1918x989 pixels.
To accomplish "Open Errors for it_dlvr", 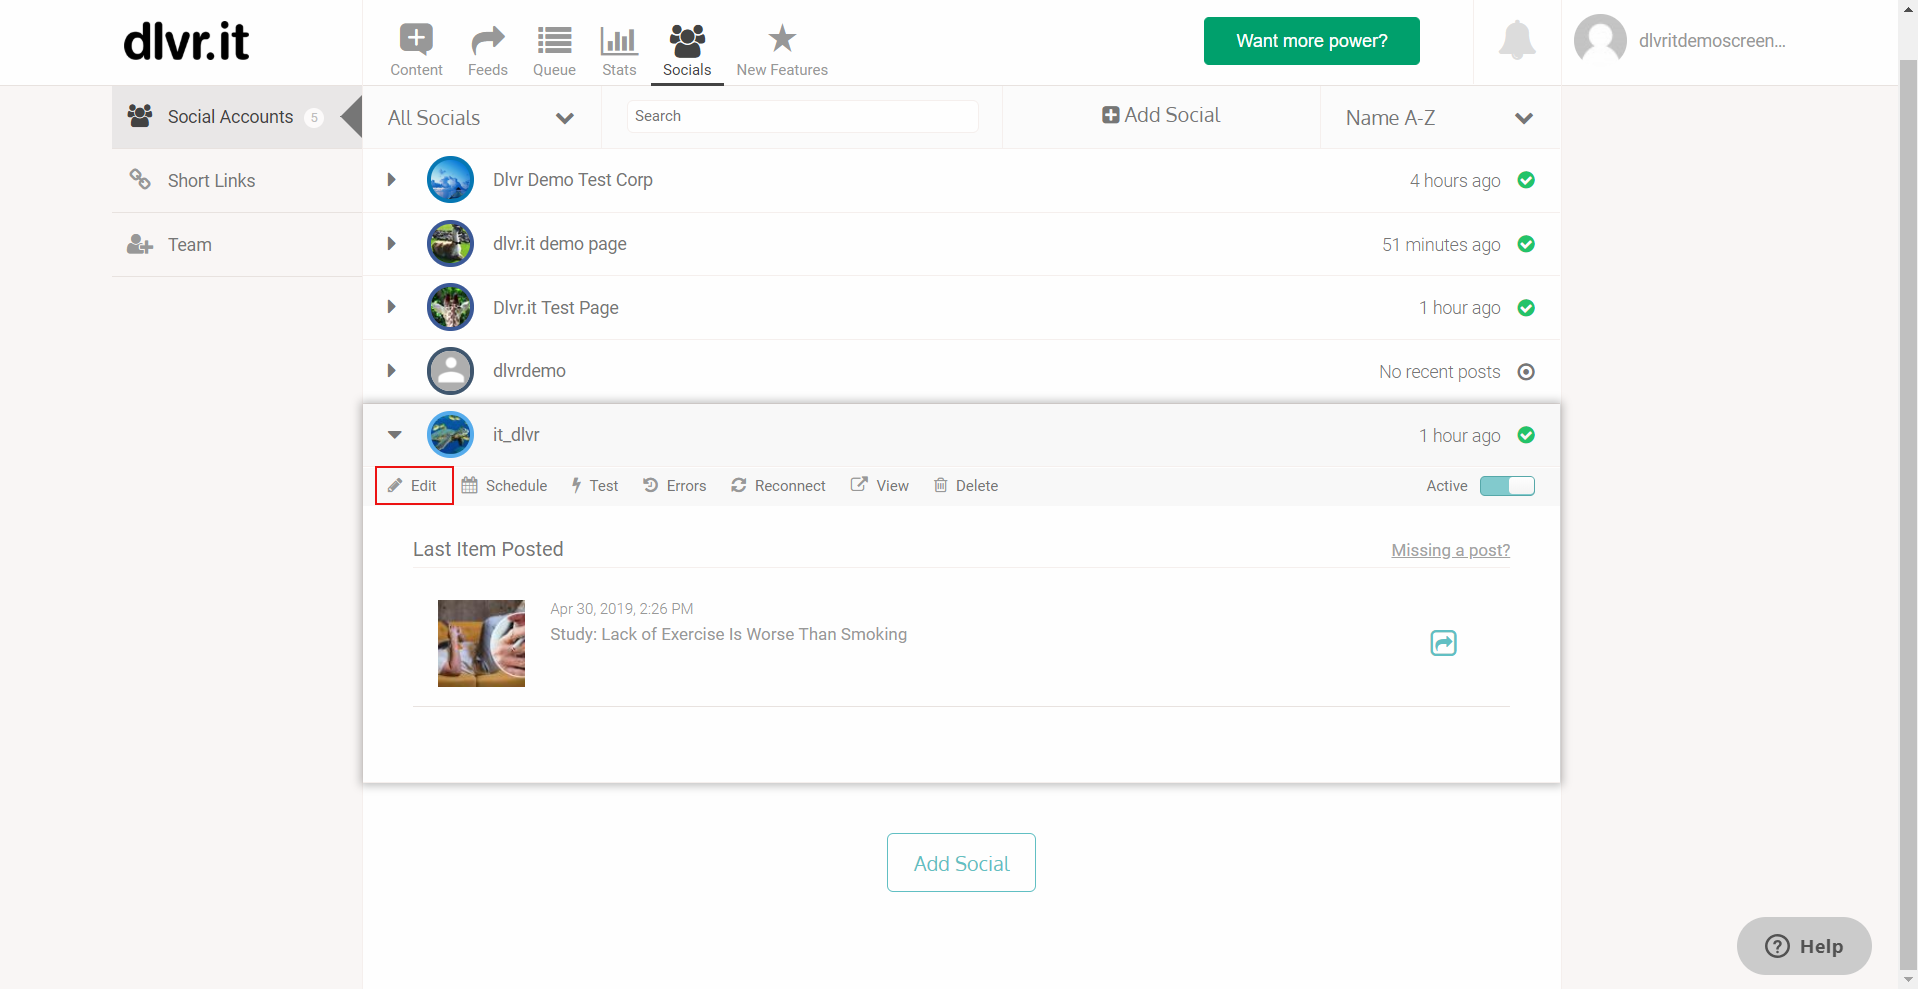I will [674, 486].
